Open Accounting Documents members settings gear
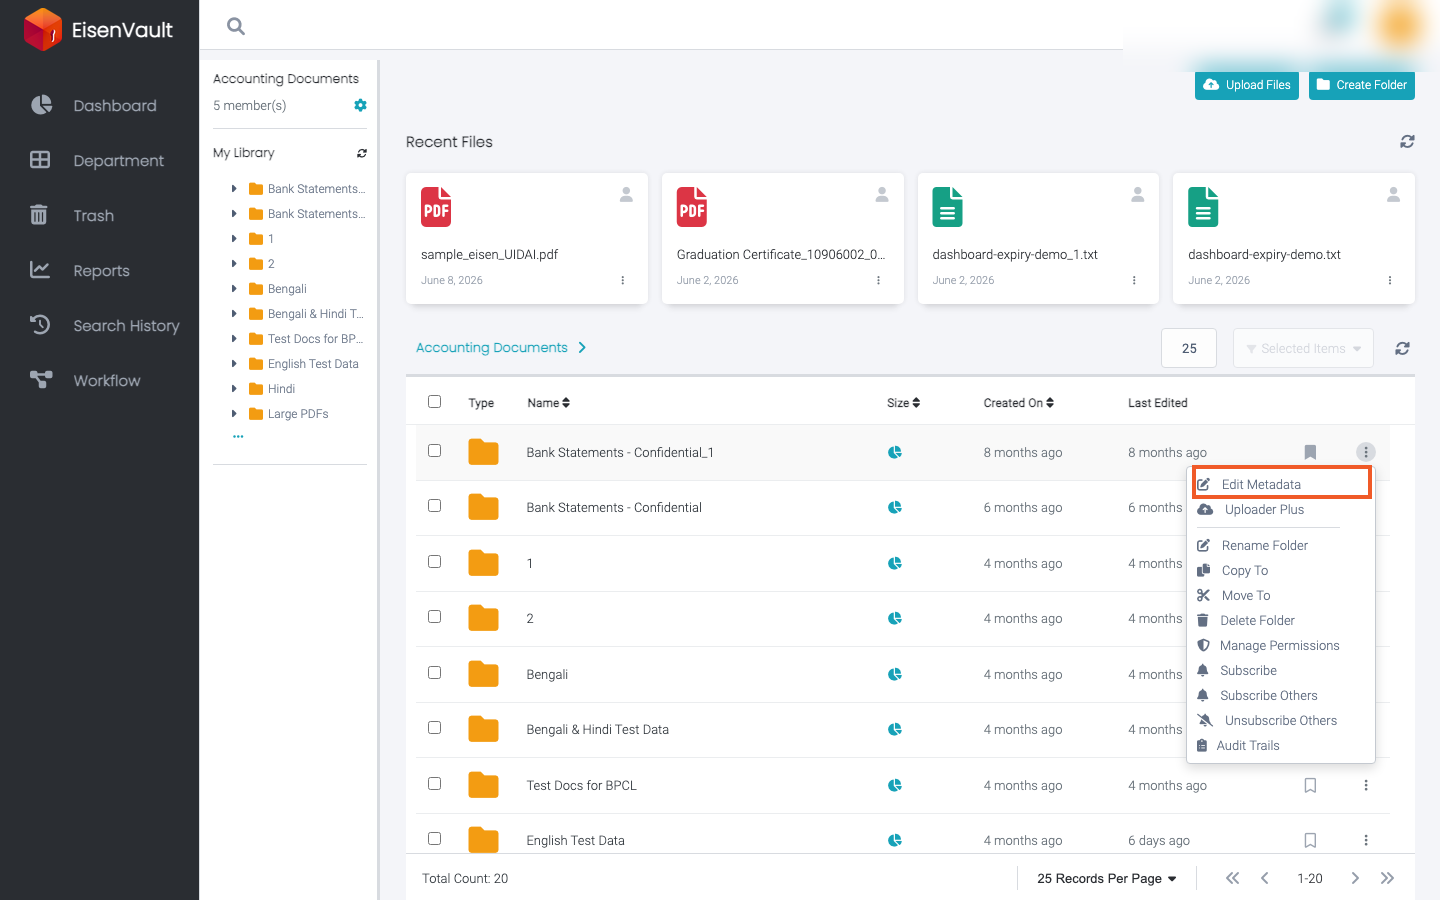The width and height of the screenshot is (1440, 900). pos(360,105)
